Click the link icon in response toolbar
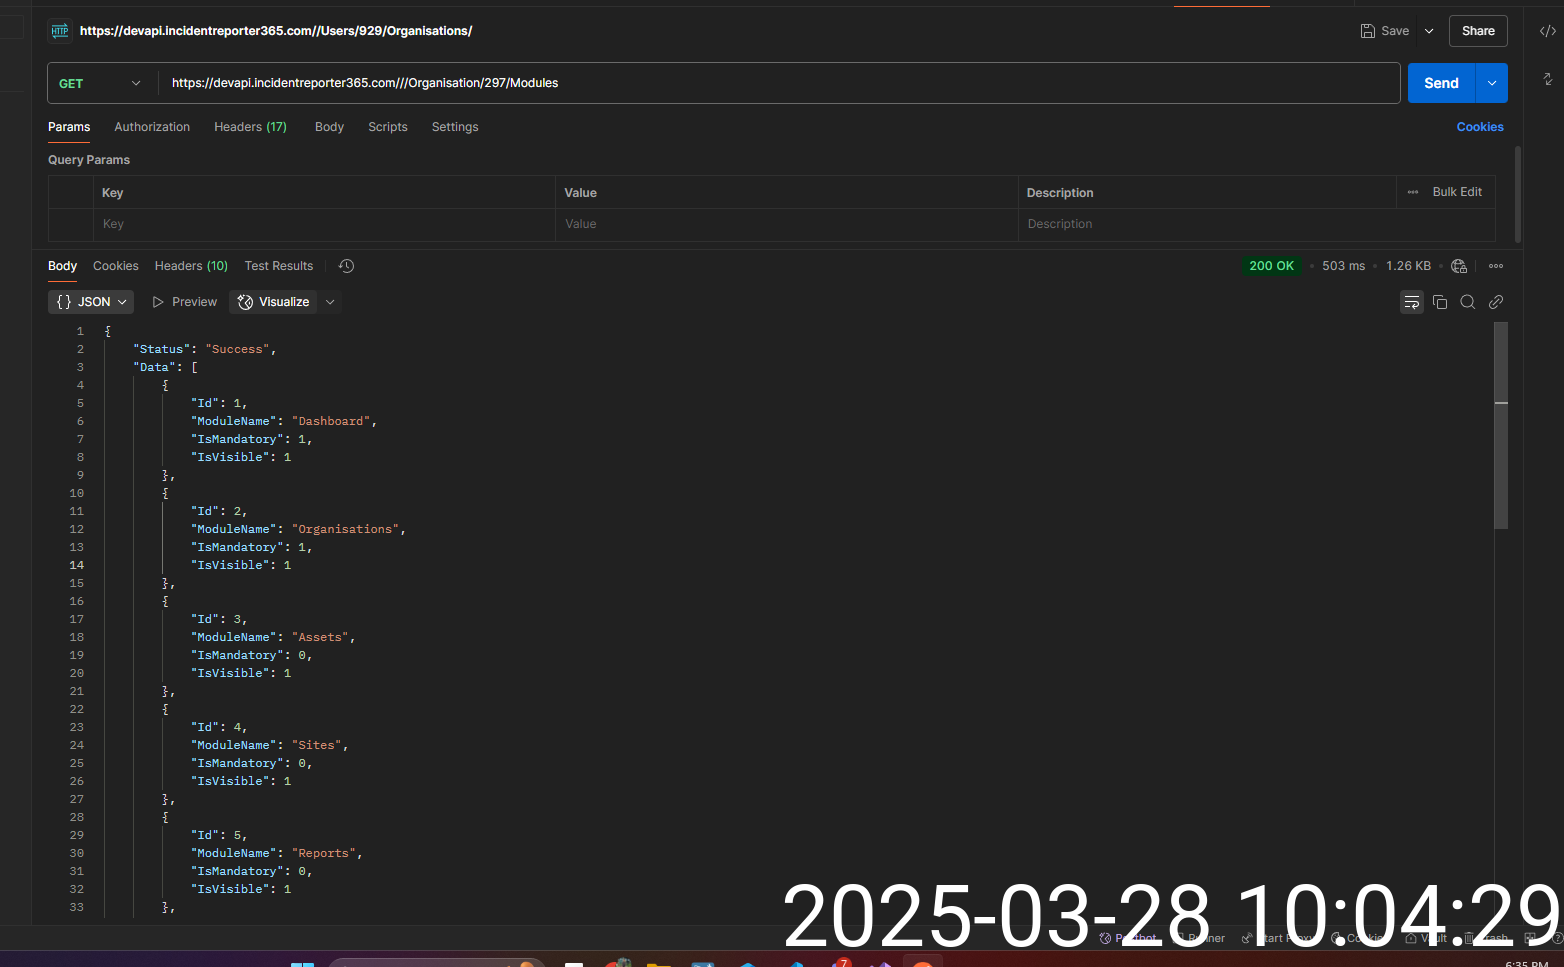 pyautogui.click(x=1496, y=302)
